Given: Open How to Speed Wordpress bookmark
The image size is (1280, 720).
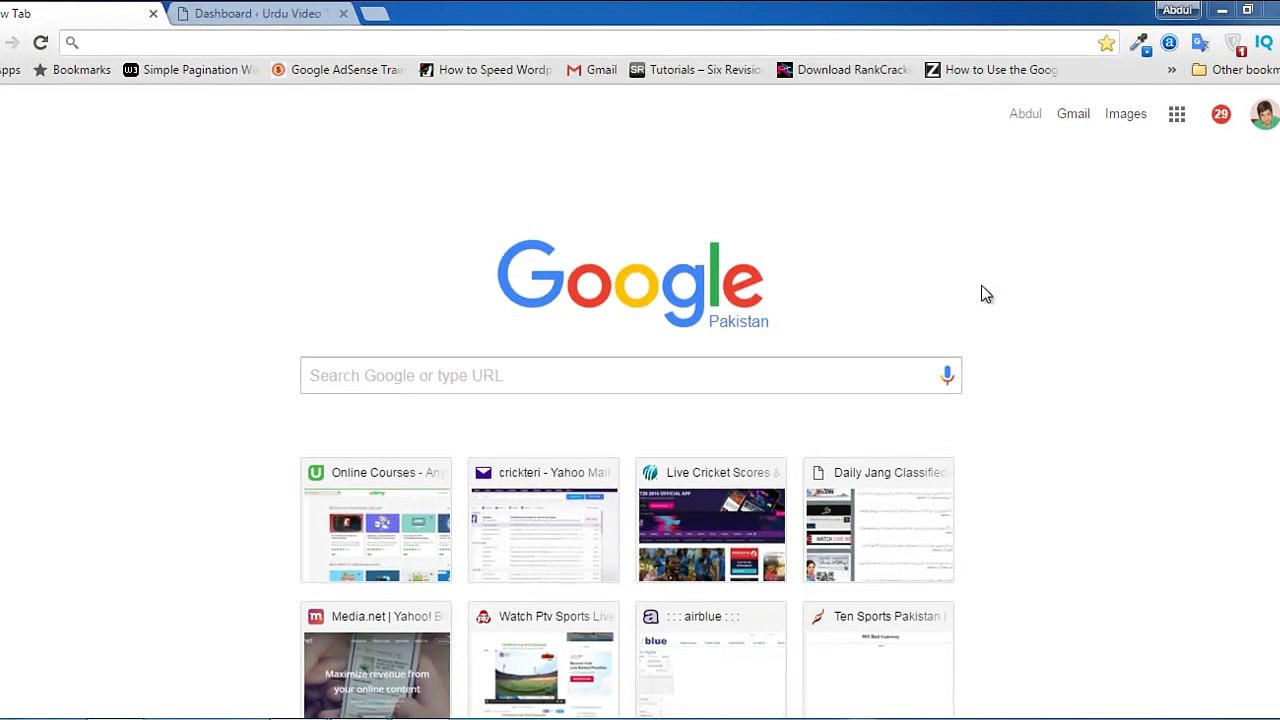Looking at the screenshot, I should pyautogui.click(x=486, y=70).
